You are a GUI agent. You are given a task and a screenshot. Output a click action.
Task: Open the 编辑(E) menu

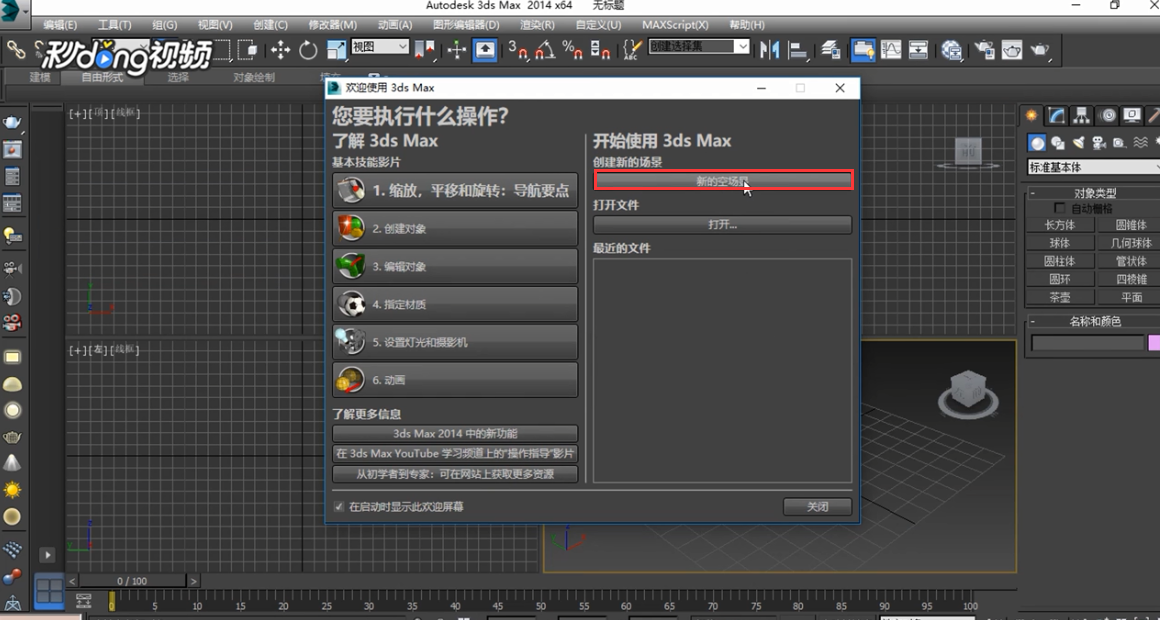[60, 25]
